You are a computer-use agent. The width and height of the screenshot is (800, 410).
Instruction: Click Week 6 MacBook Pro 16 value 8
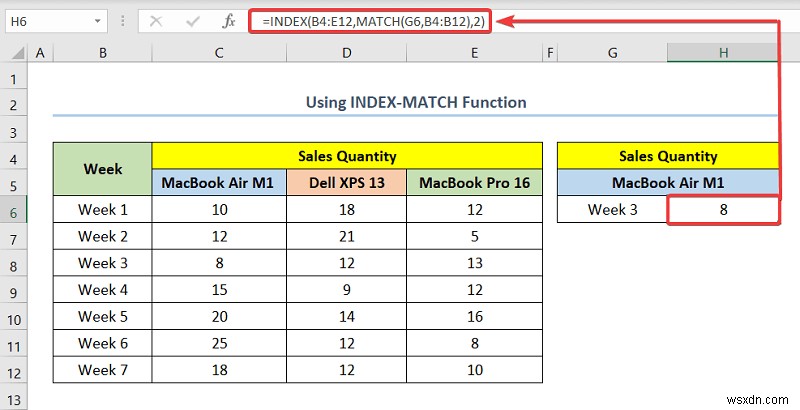tap(474, 343)
